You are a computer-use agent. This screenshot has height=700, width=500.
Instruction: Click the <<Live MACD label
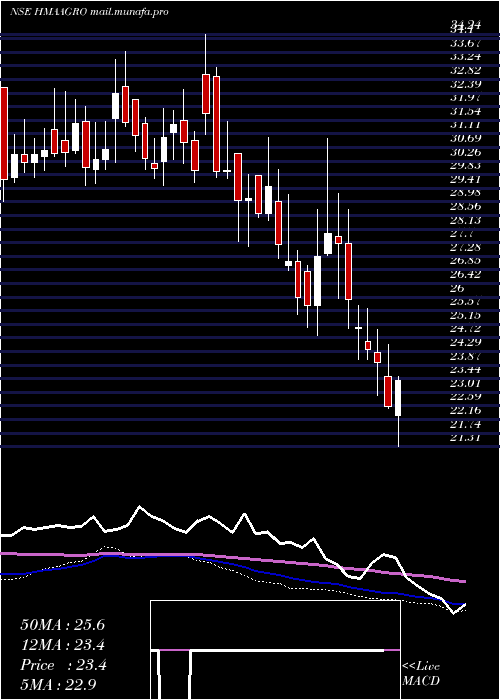[421, 674]
